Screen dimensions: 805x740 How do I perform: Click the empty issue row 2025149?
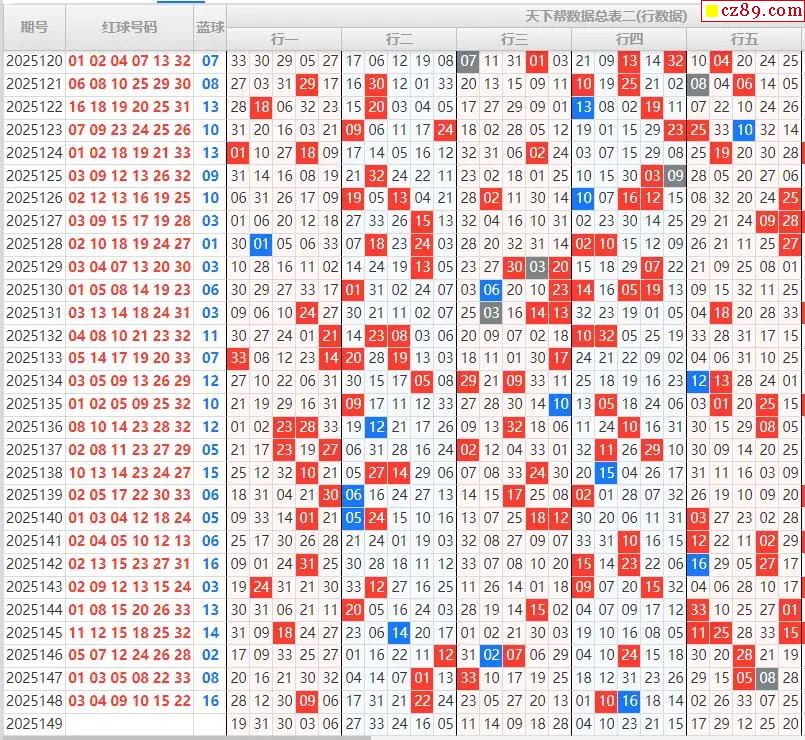pos(34,724)
